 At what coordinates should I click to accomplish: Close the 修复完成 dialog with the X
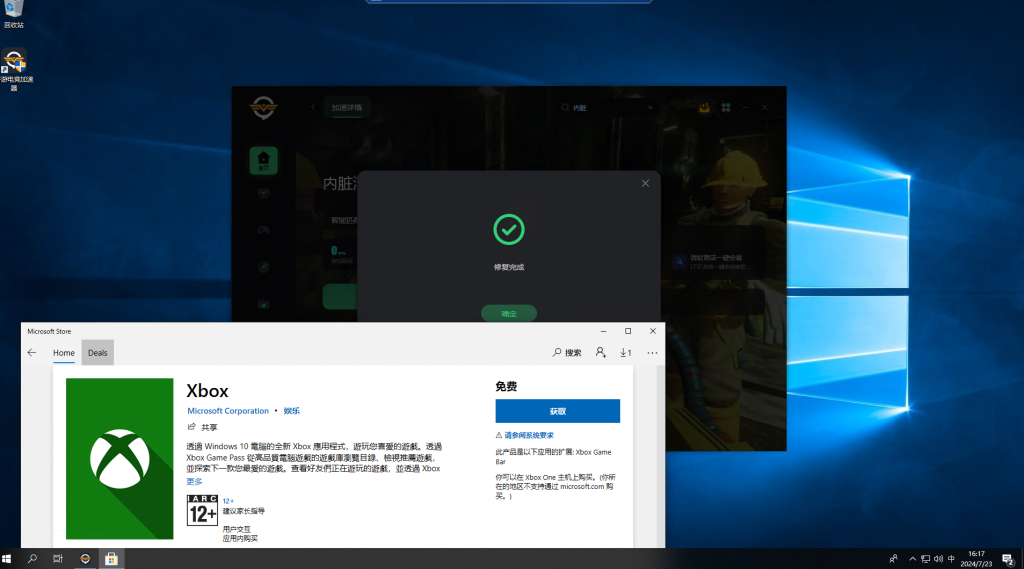click(645, 184)
